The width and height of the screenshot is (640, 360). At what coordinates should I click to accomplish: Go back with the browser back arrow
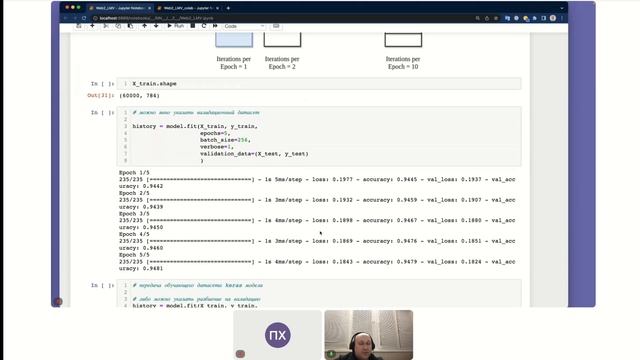pyautogui.click(x=65, y=18)
